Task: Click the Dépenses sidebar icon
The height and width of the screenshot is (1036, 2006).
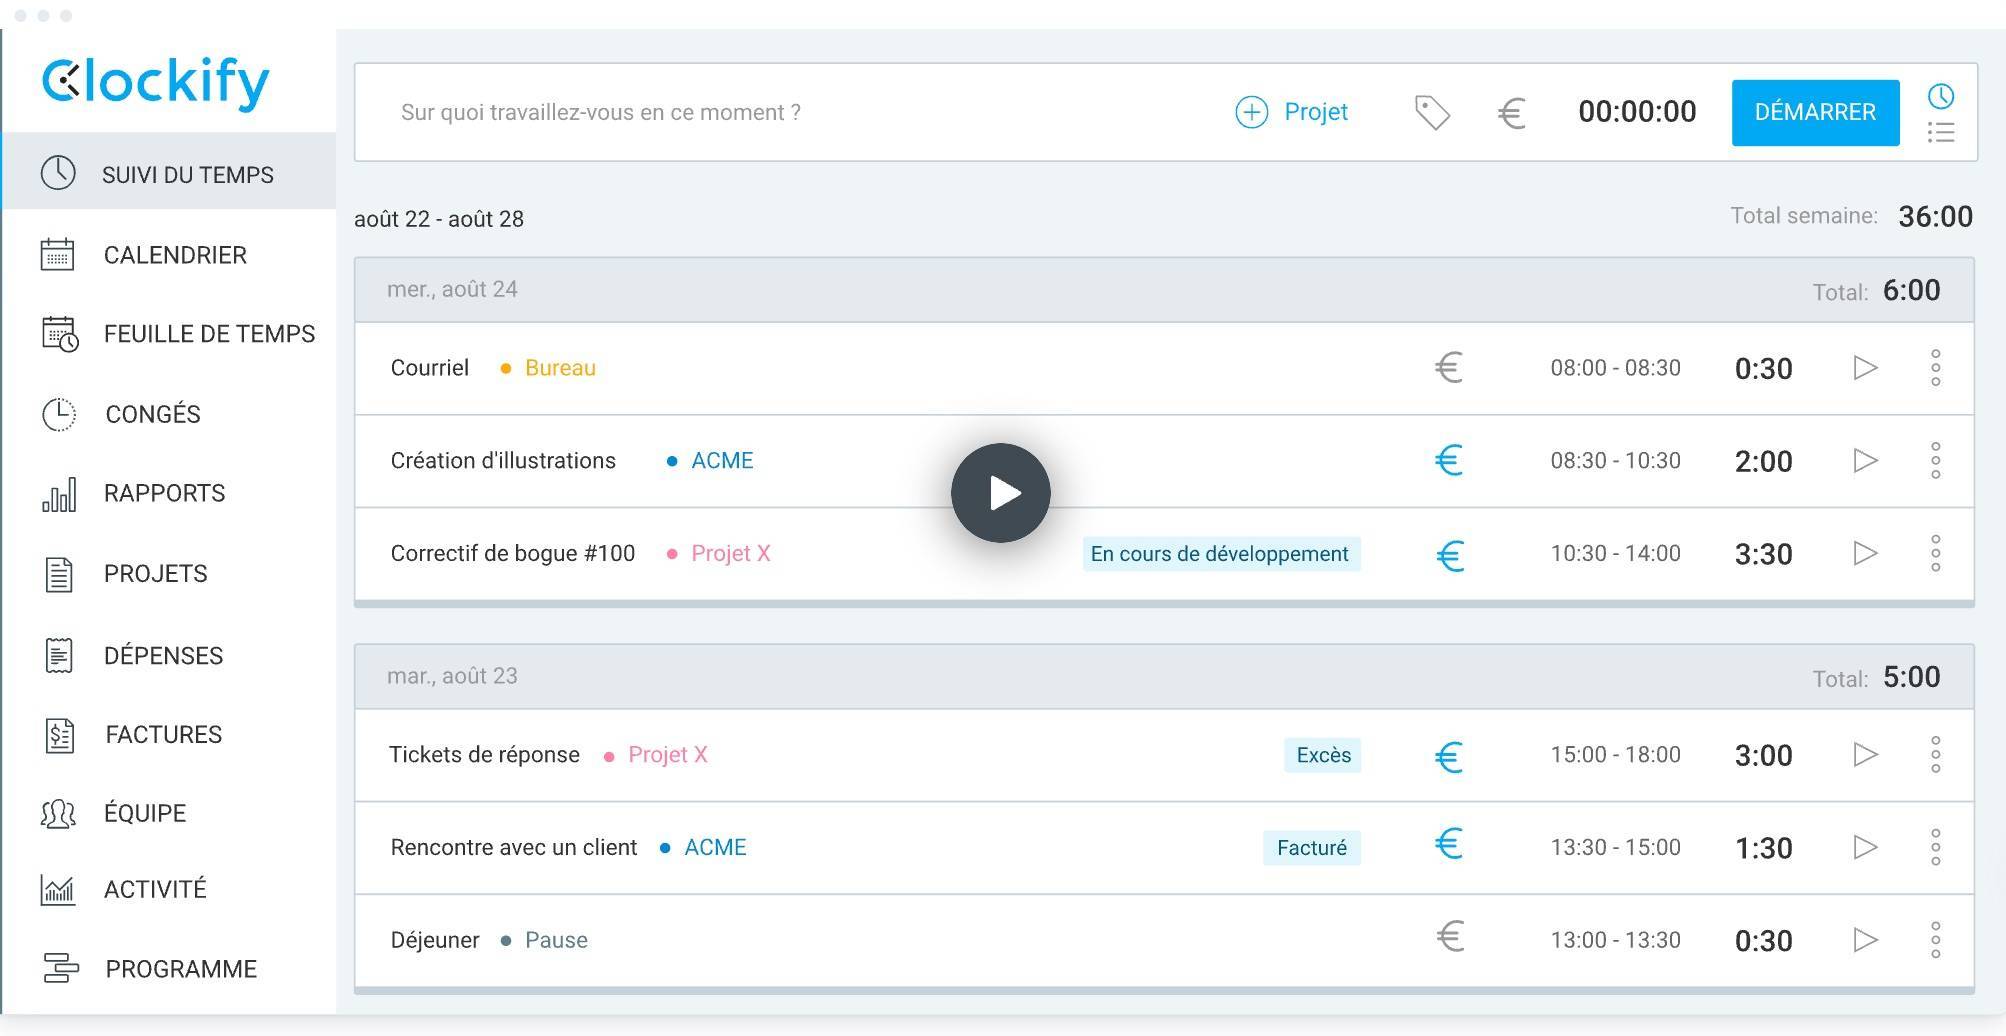Action: 57,655
